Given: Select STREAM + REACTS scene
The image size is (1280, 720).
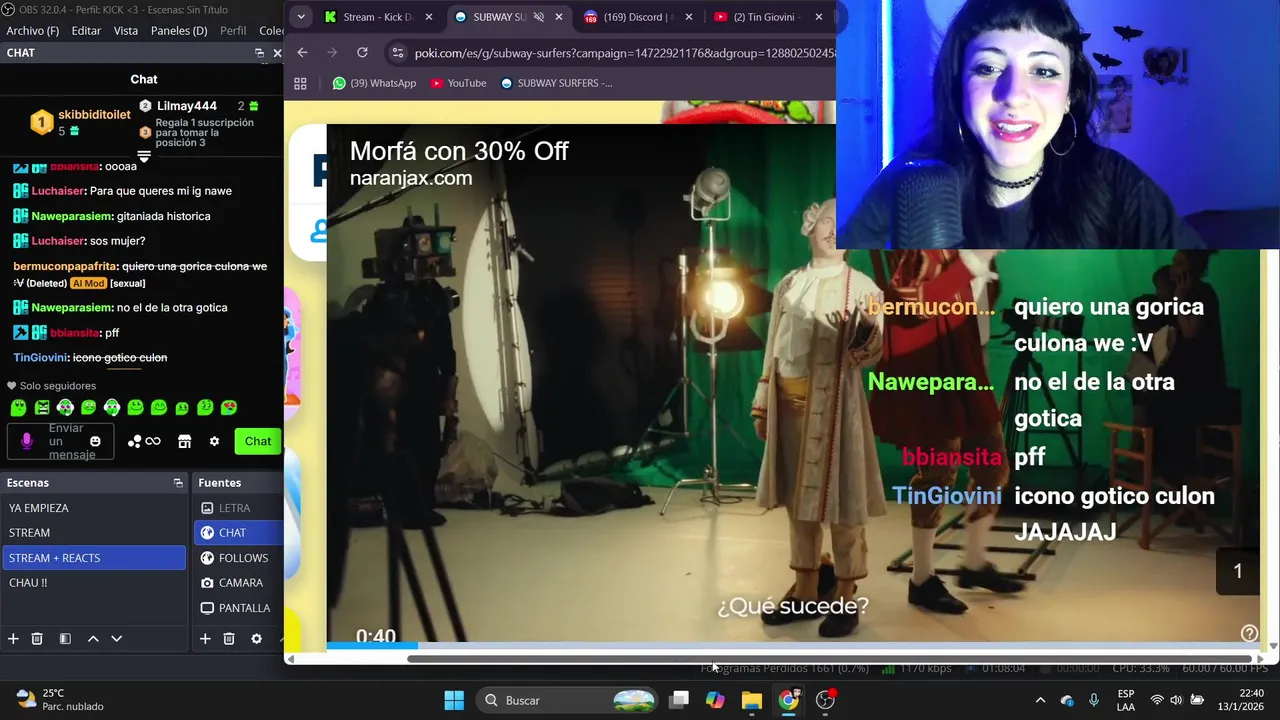Looking at the screenshot, I should (x=94, y=558).
